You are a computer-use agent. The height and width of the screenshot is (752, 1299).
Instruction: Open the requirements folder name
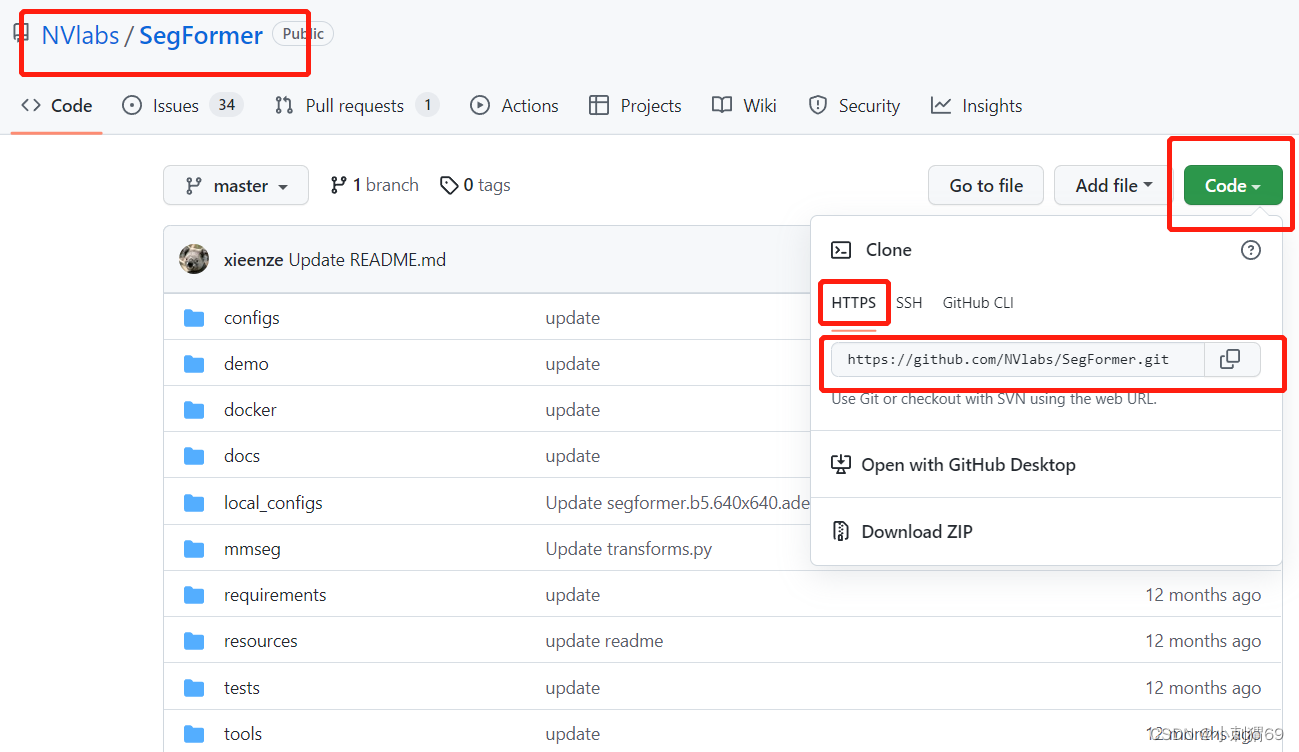click(275, 595)
